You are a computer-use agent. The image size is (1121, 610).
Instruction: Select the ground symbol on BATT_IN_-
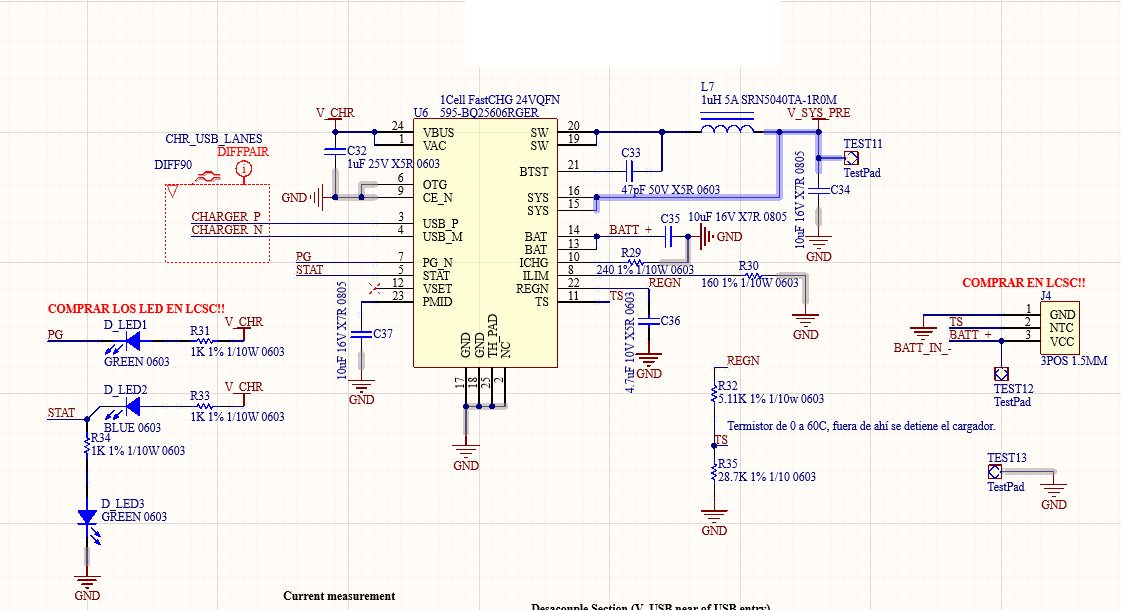pos(923,334)
